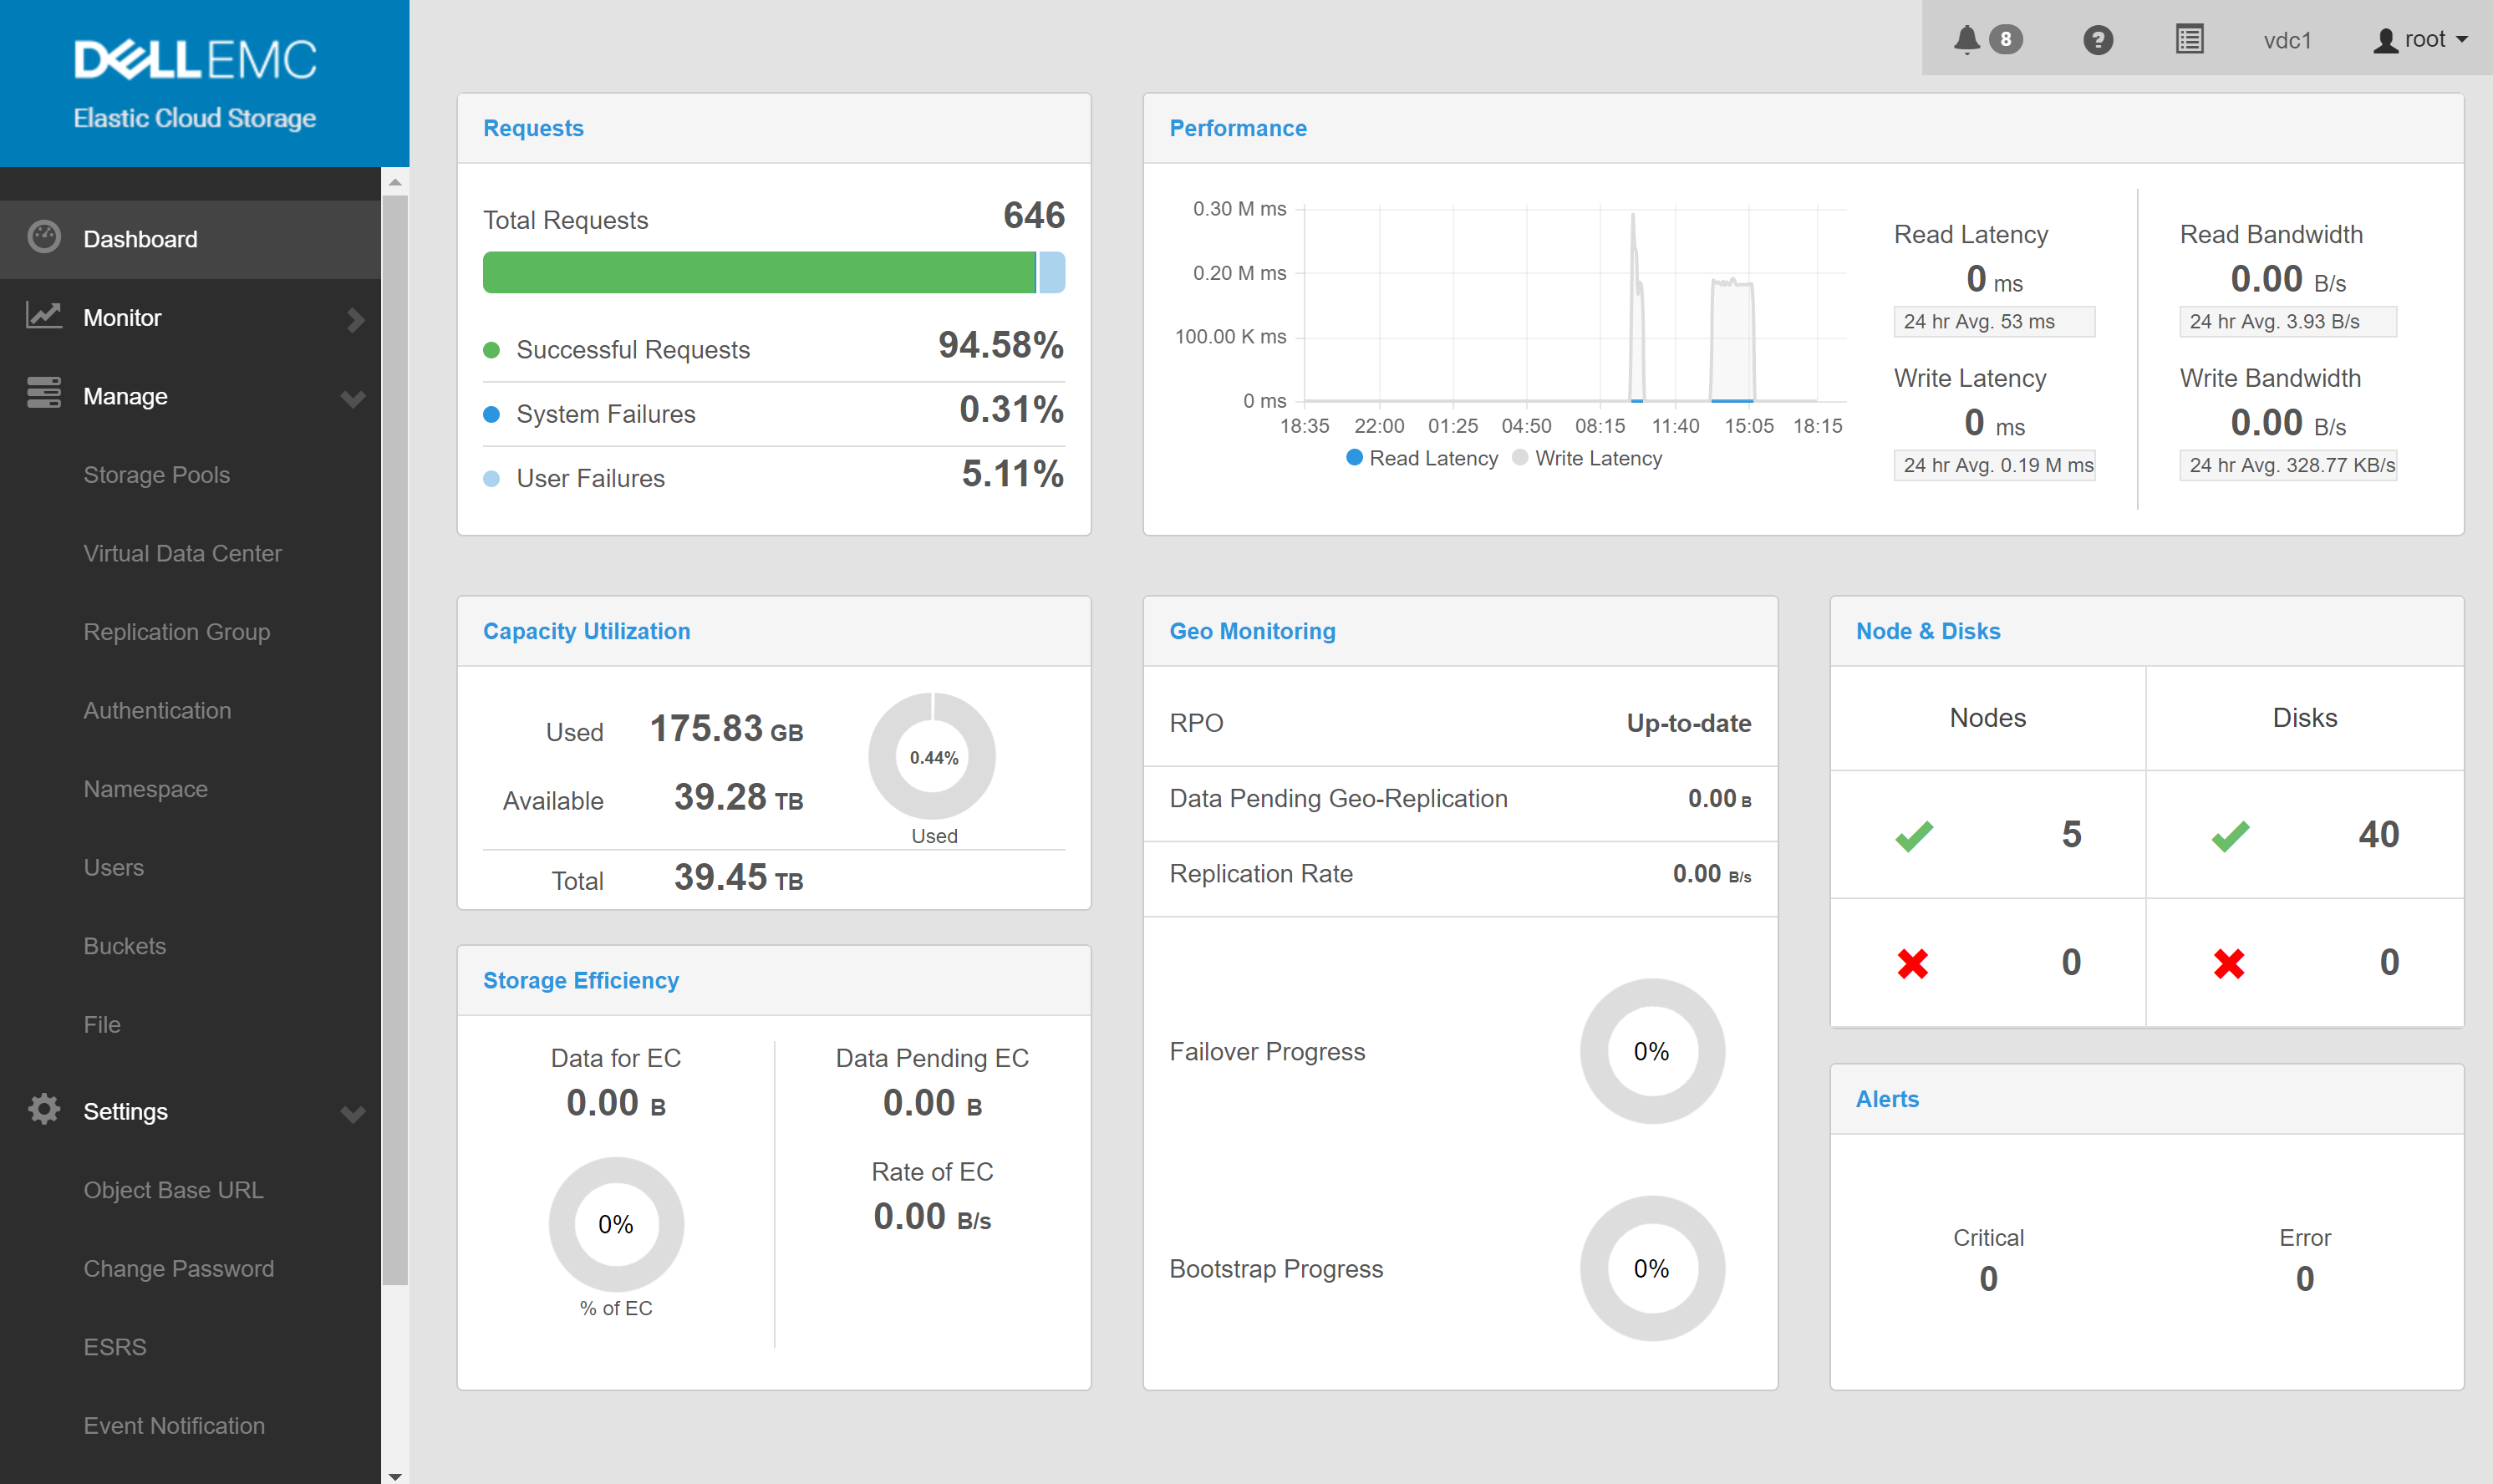Open the Storage Efficiency link

pyautogui.click(x=580, y=980)
